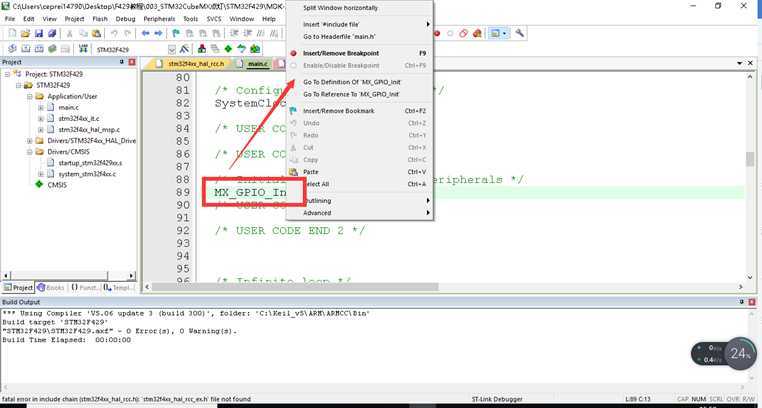Expand stm32f4xx_it.c in project tree
Screen dimensions: 762x408
[x=41, y=119]
